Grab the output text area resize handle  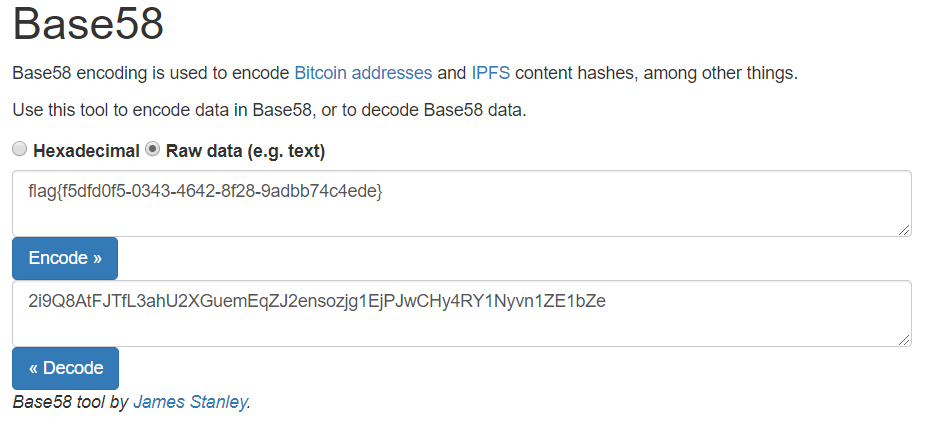point(905,340)
